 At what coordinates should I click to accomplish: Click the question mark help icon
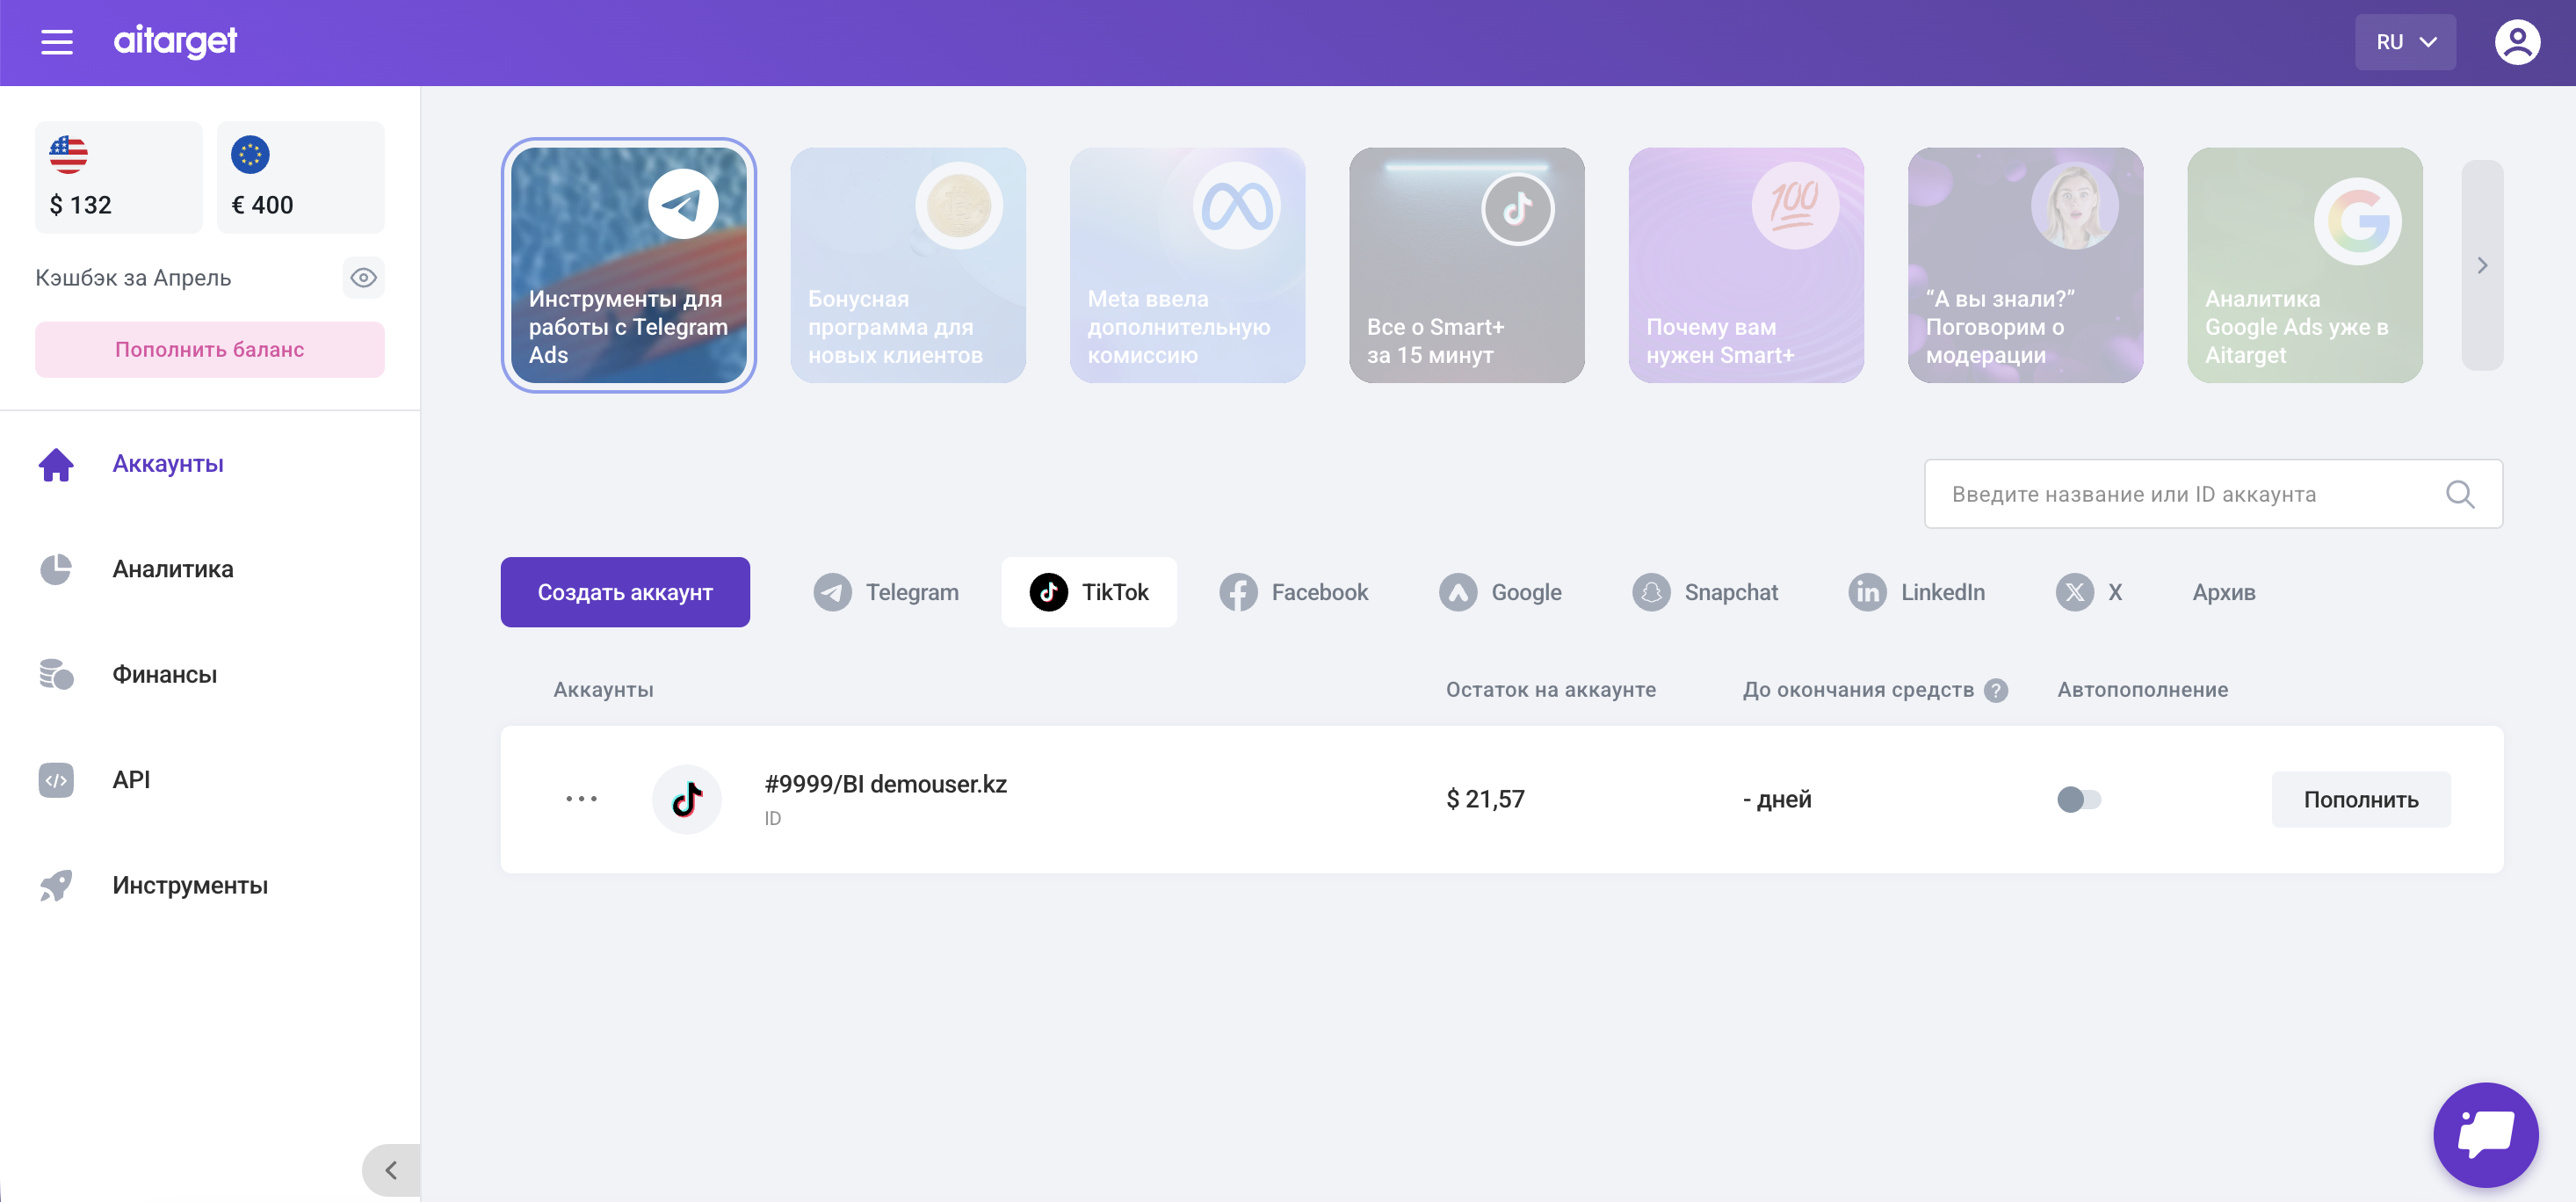(1996, 690)
